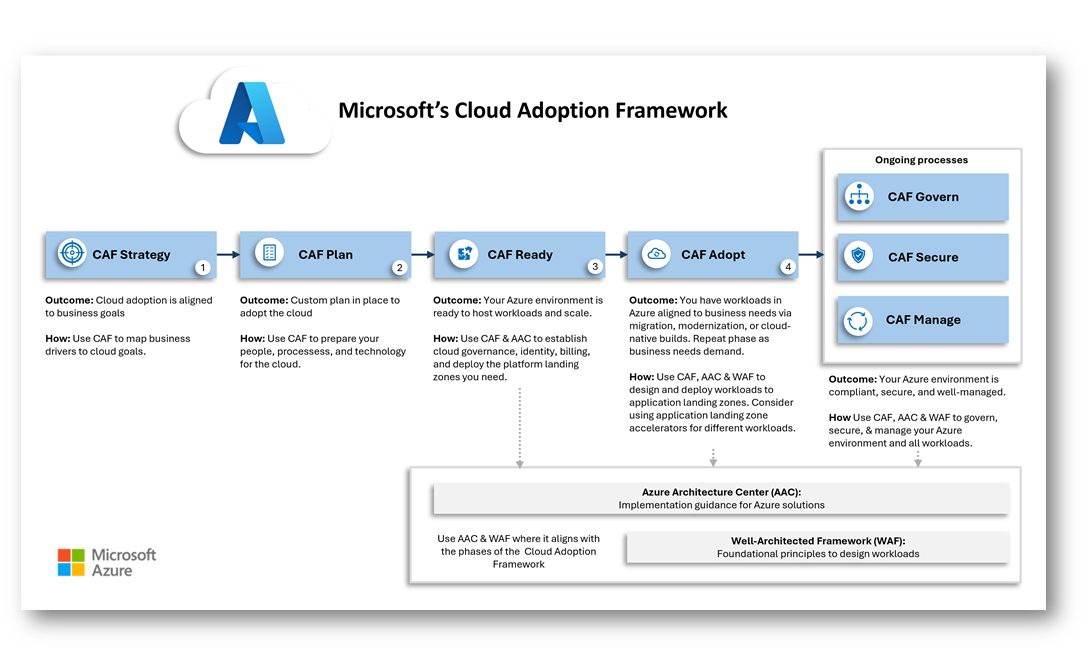Open the CAF Secure box
The image size is (1088, 652).
[x=923, y=257]
